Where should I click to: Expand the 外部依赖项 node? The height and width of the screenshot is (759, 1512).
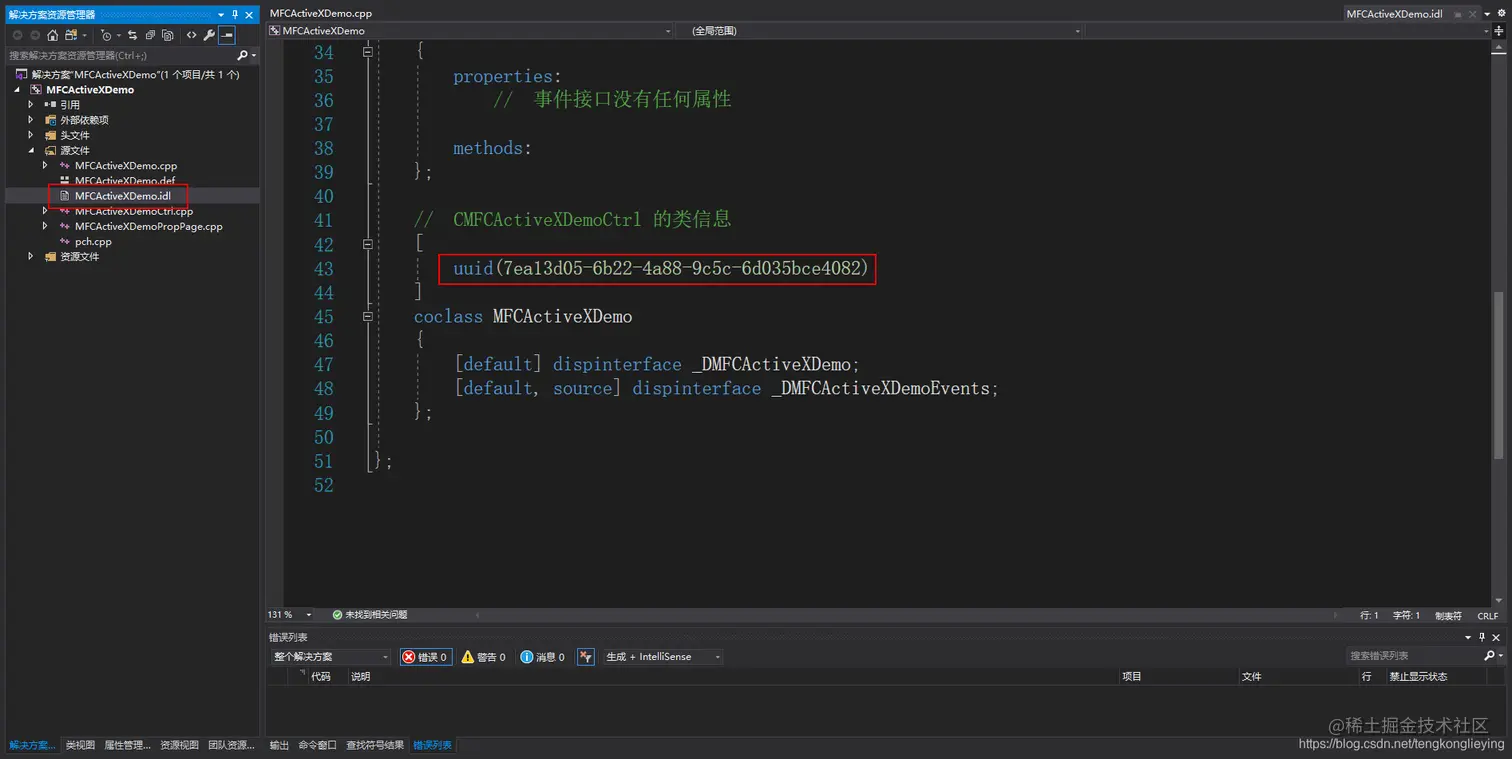pyautogui.click(x=31, y=120)
